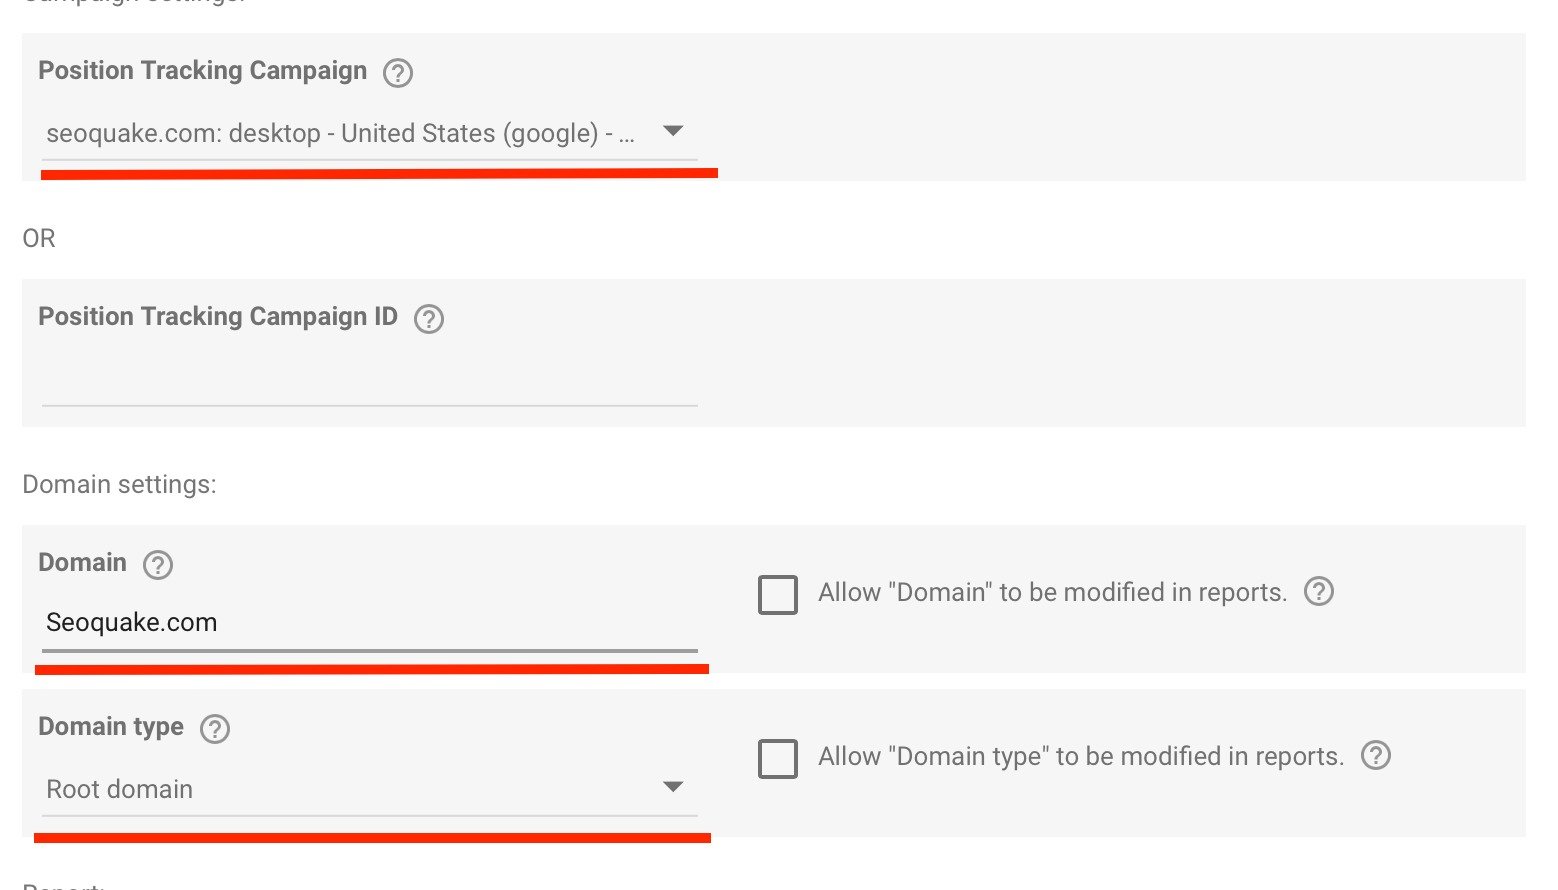Open help beside the Allow "Domain type" checkbox
Image resolution: width=1558 pixels, height=890 pixels.
[1375, 756]
